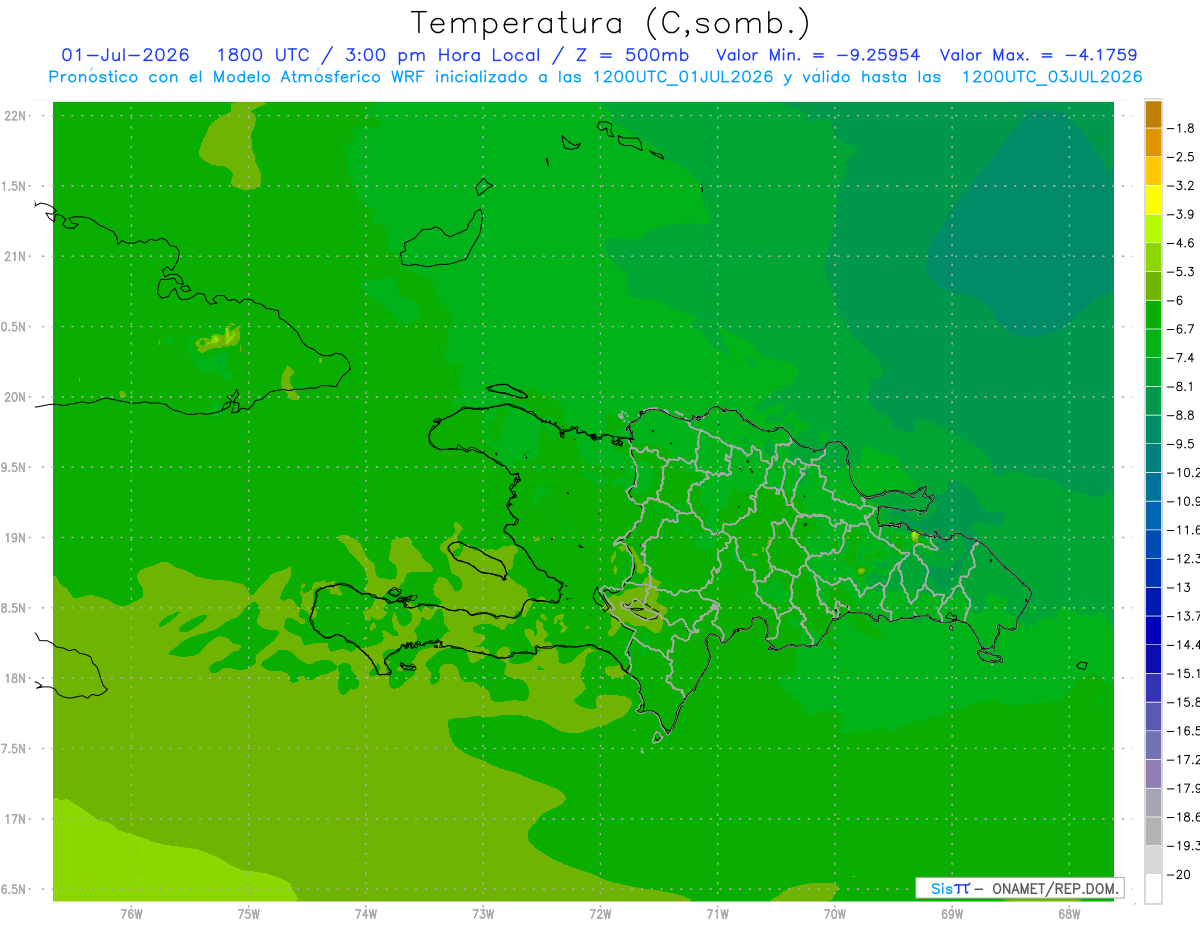Click the longitude tick label "69W"
The height and width of the screenshot is (927, 1200).
click(x=951, y=913)
